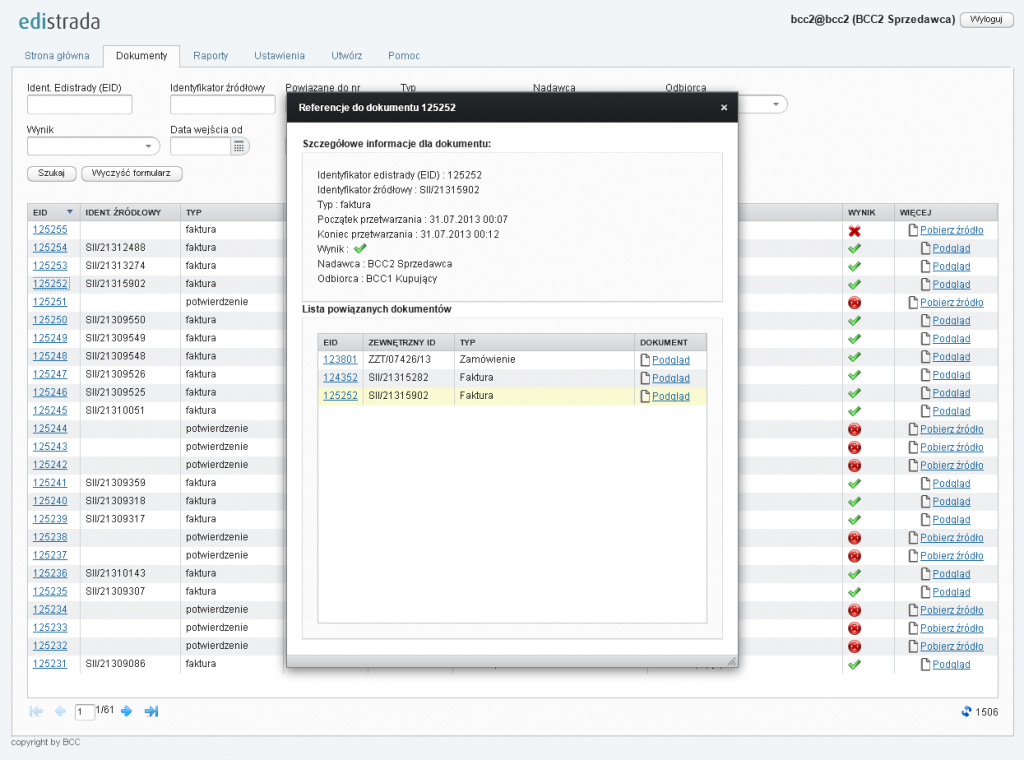Click the document icon beside Podgląd for 123801
1024x760 pixels.
645,360
